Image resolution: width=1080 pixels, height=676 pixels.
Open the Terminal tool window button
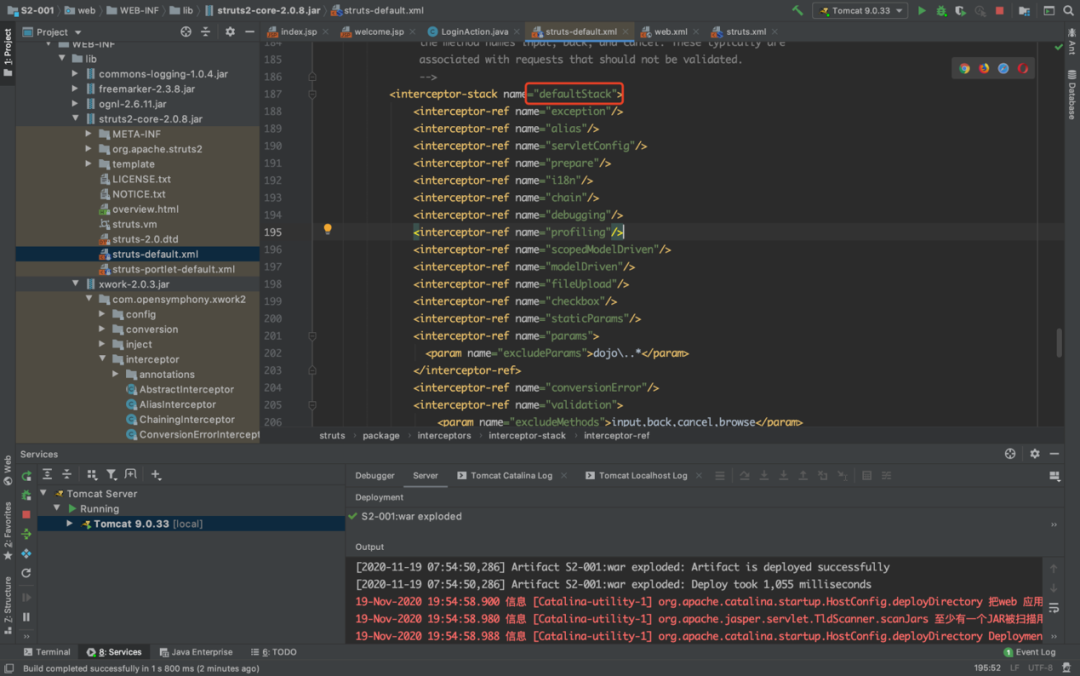pyautogui.click(x=47, y=652)
